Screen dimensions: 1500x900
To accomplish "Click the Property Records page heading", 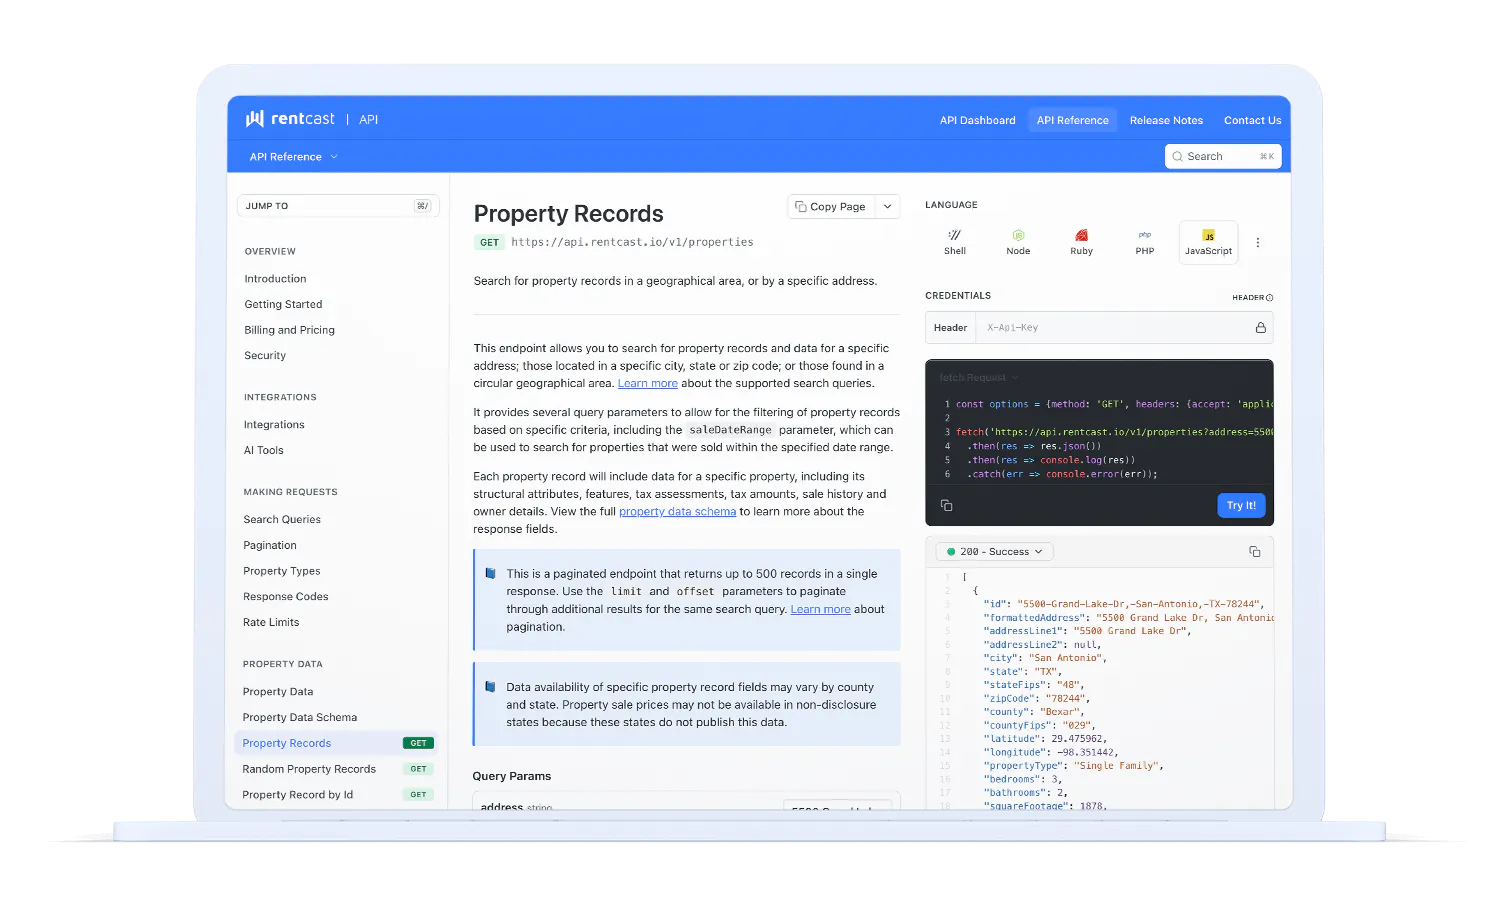I will [568, 214].
